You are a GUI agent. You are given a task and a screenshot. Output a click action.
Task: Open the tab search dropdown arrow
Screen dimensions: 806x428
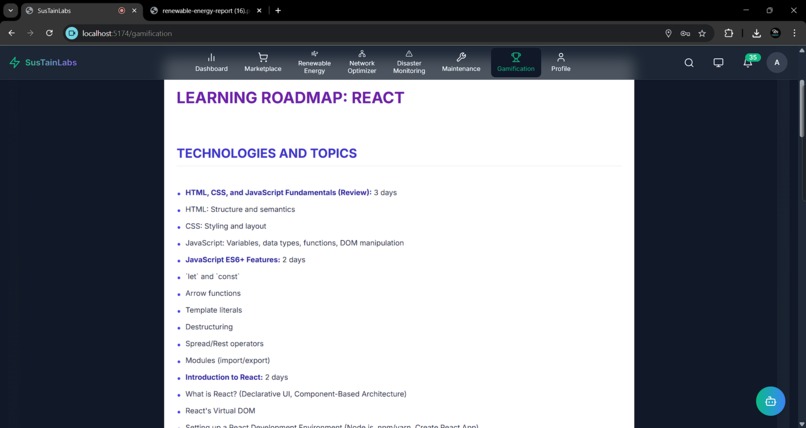pos(10,10)
